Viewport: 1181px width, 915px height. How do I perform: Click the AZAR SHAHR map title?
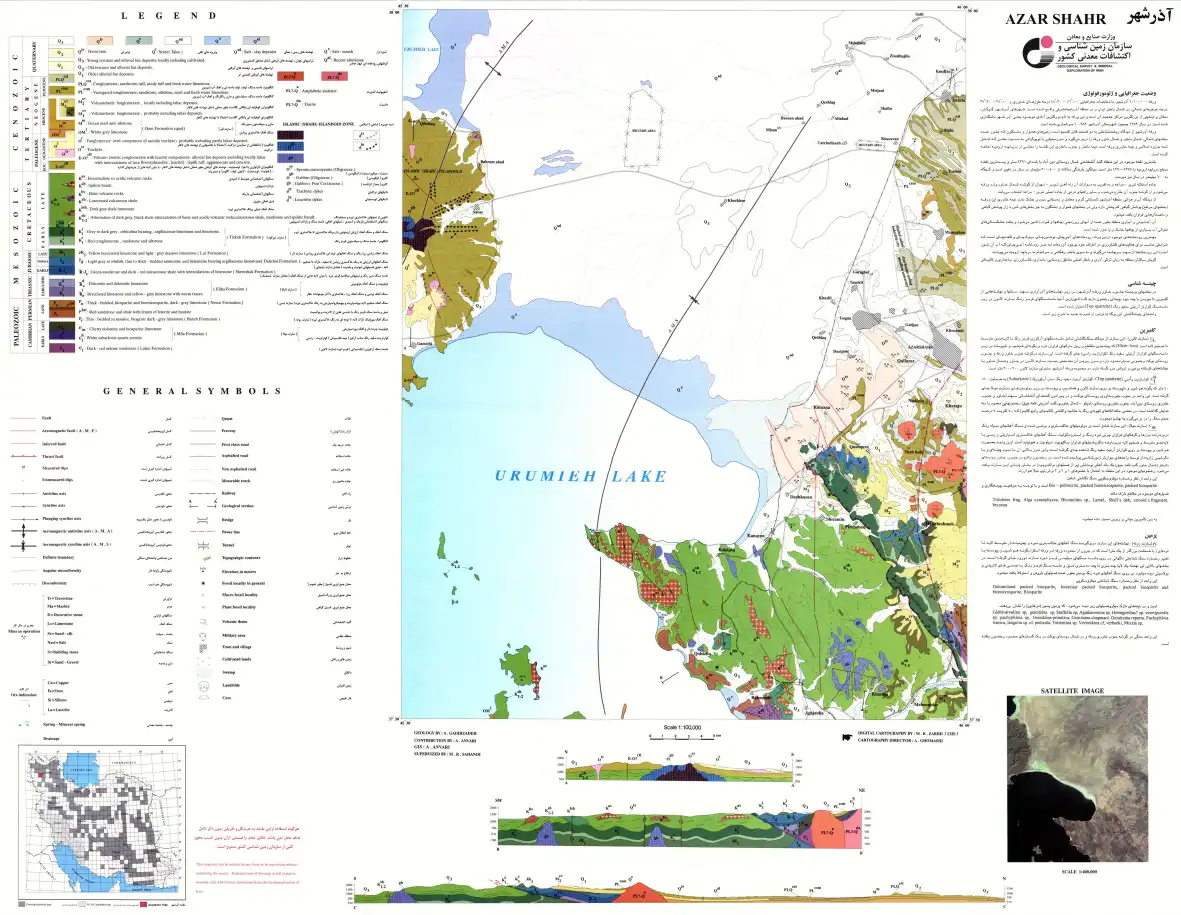pyautogui.click(x=1055, y=19)
